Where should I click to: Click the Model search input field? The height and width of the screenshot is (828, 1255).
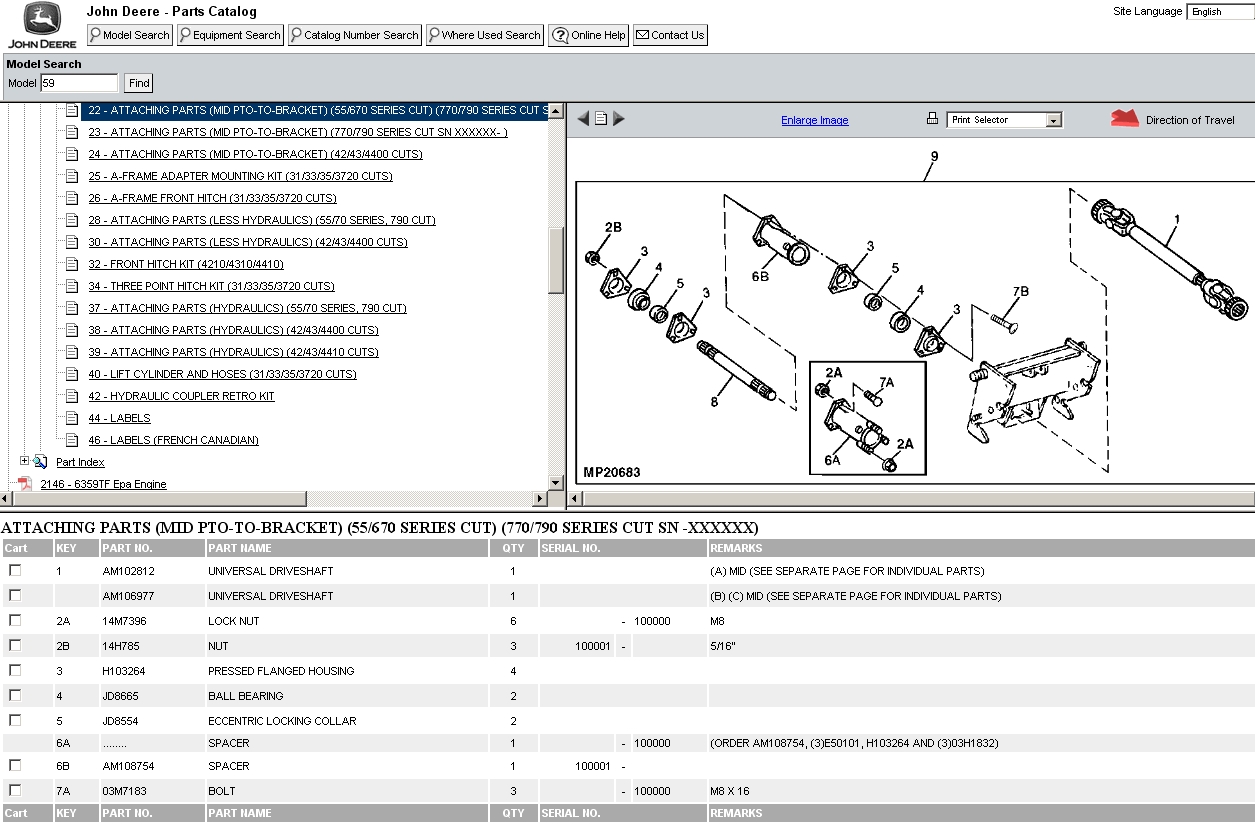click(79, 83)
